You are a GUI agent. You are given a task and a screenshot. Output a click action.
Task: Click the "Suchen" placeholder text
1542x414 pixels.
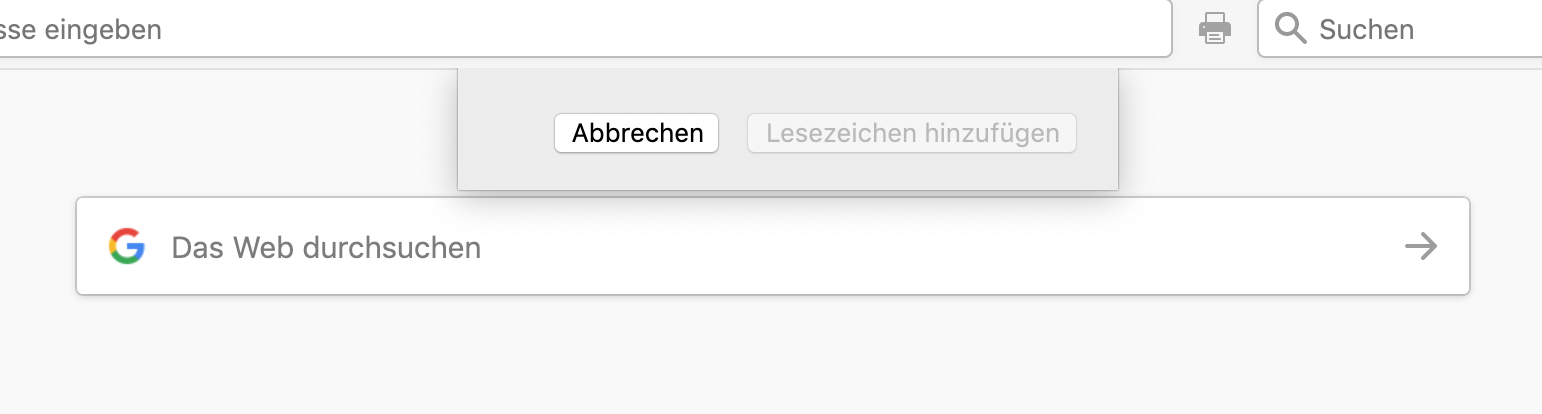tap(1366, 29)
